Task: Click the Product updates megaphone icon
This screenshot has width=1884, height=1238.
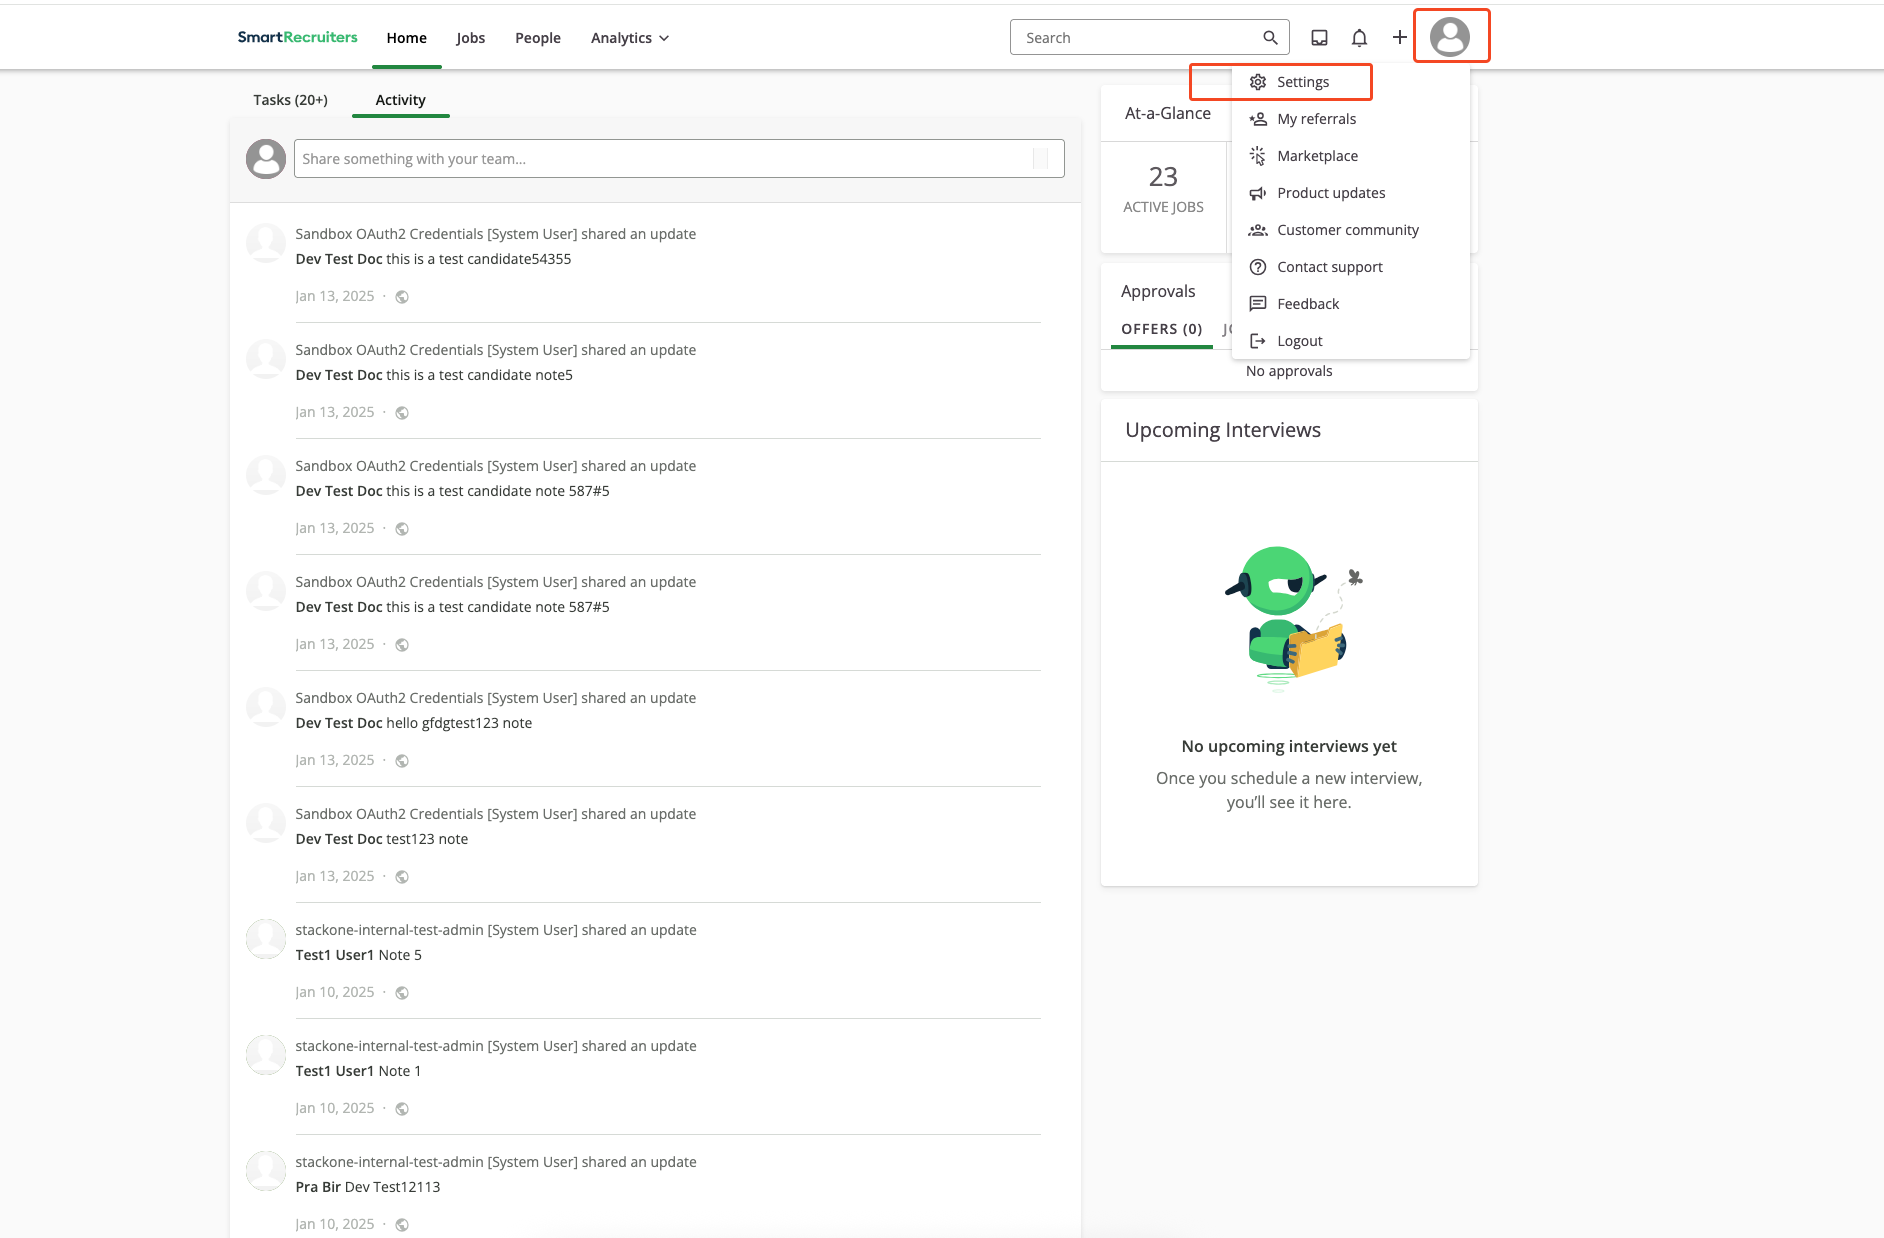Action: [x=1258, y=193]
